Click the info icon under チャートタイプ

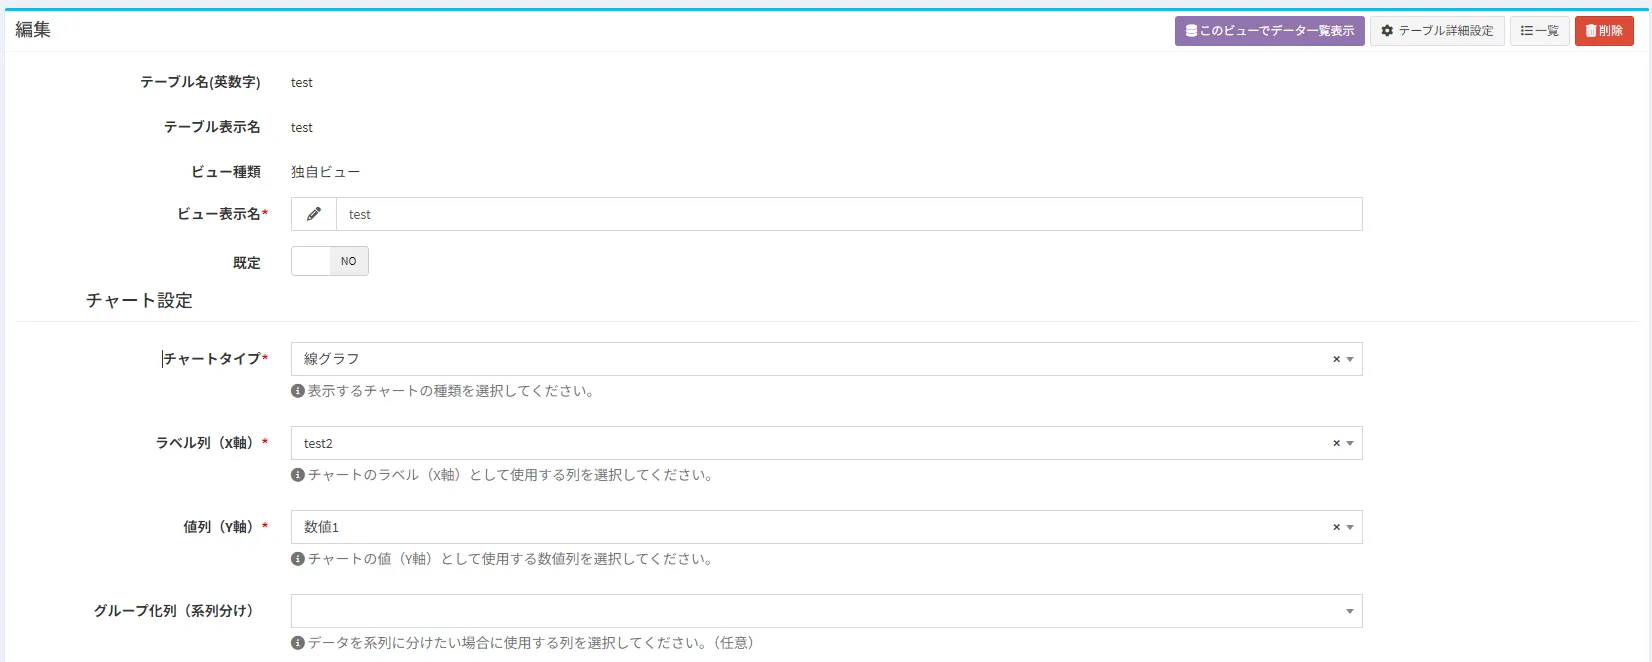298,391
